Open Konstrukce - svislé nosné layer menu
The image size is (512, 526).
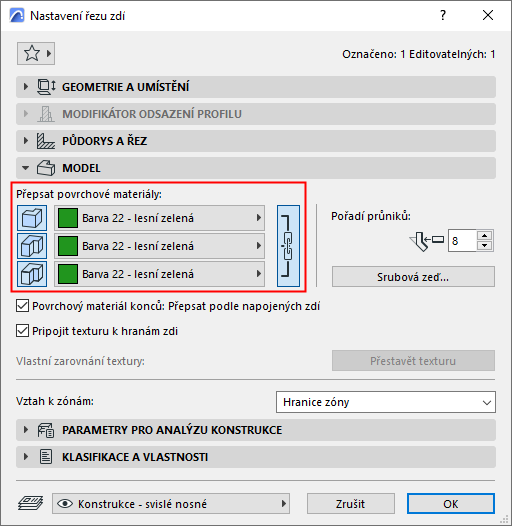(171, 504)
